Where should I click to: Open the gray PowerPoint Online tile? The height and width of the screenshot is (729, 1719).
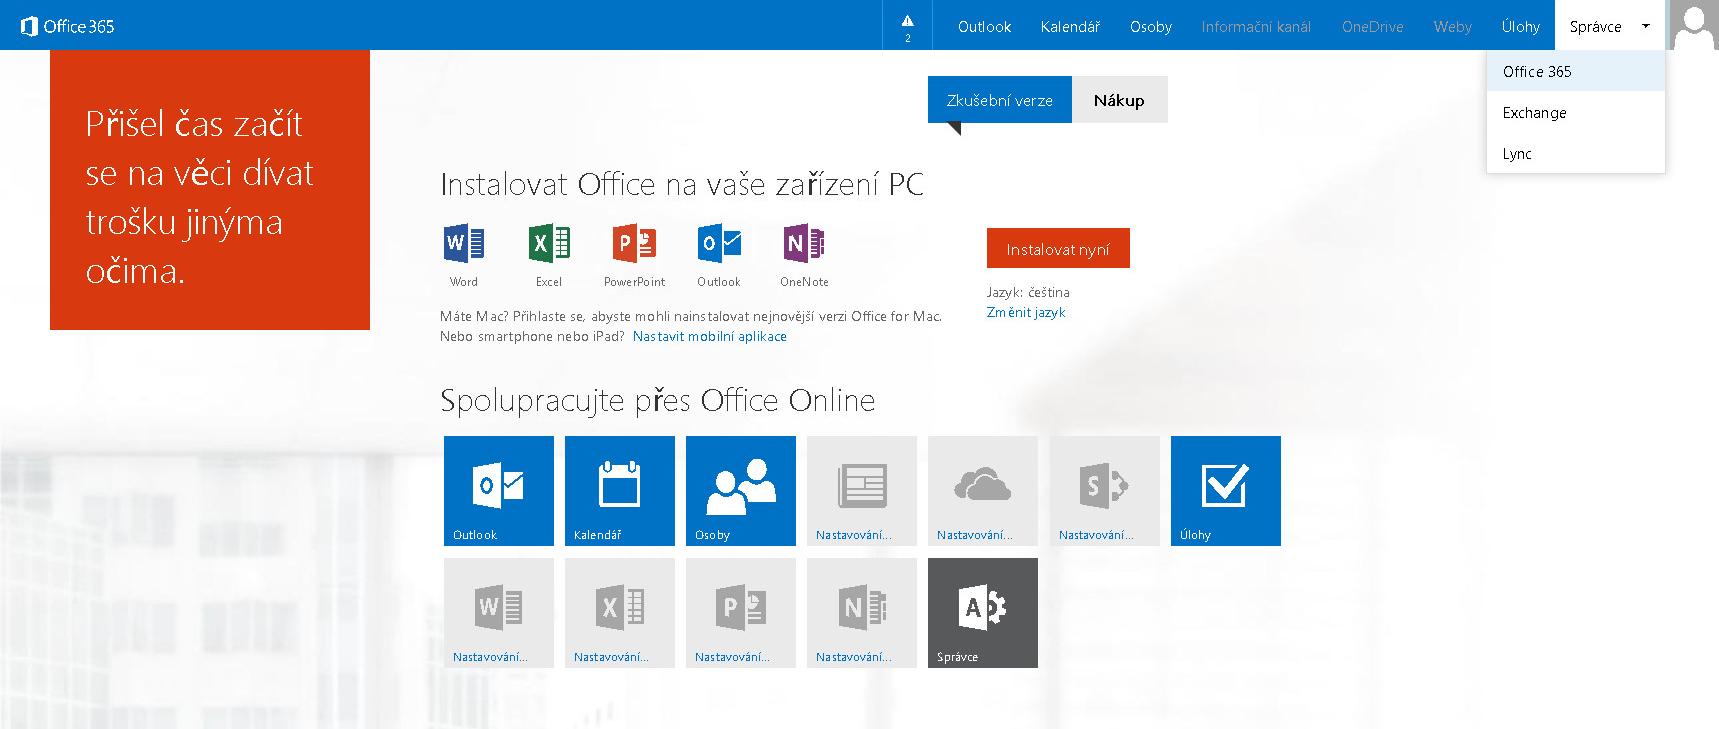pyautogui.click(x=741, y=613)
